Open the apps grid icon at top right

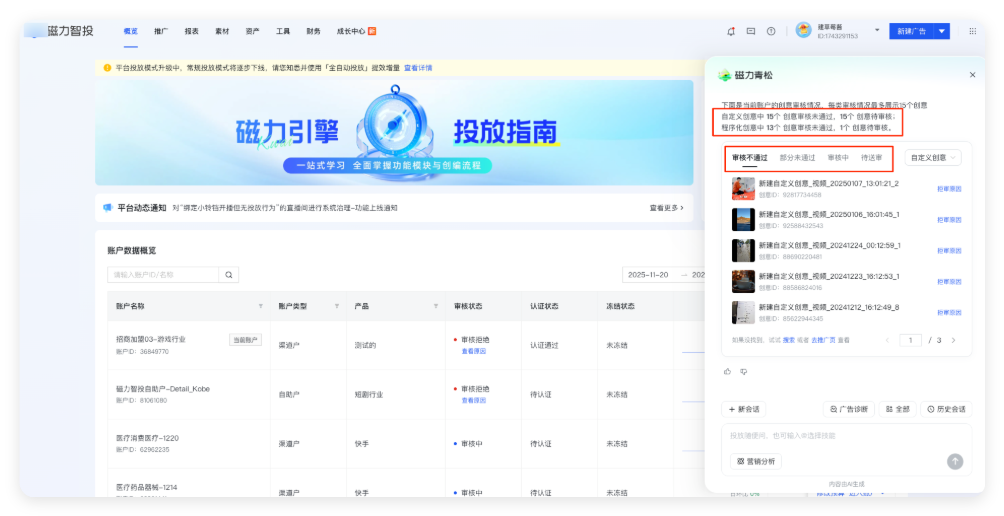pyautogui.click(x=973, y=31)
